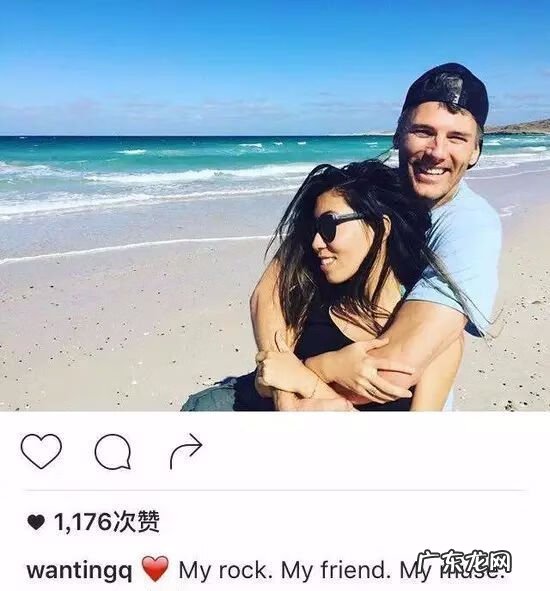
Task: Click the red heart emoji in caption
Action: (x=155, y=568)
